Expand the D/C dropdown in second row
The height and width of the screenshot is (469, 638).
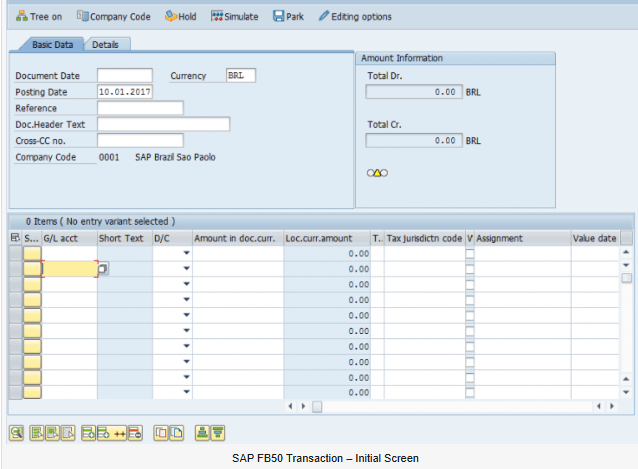186,269
